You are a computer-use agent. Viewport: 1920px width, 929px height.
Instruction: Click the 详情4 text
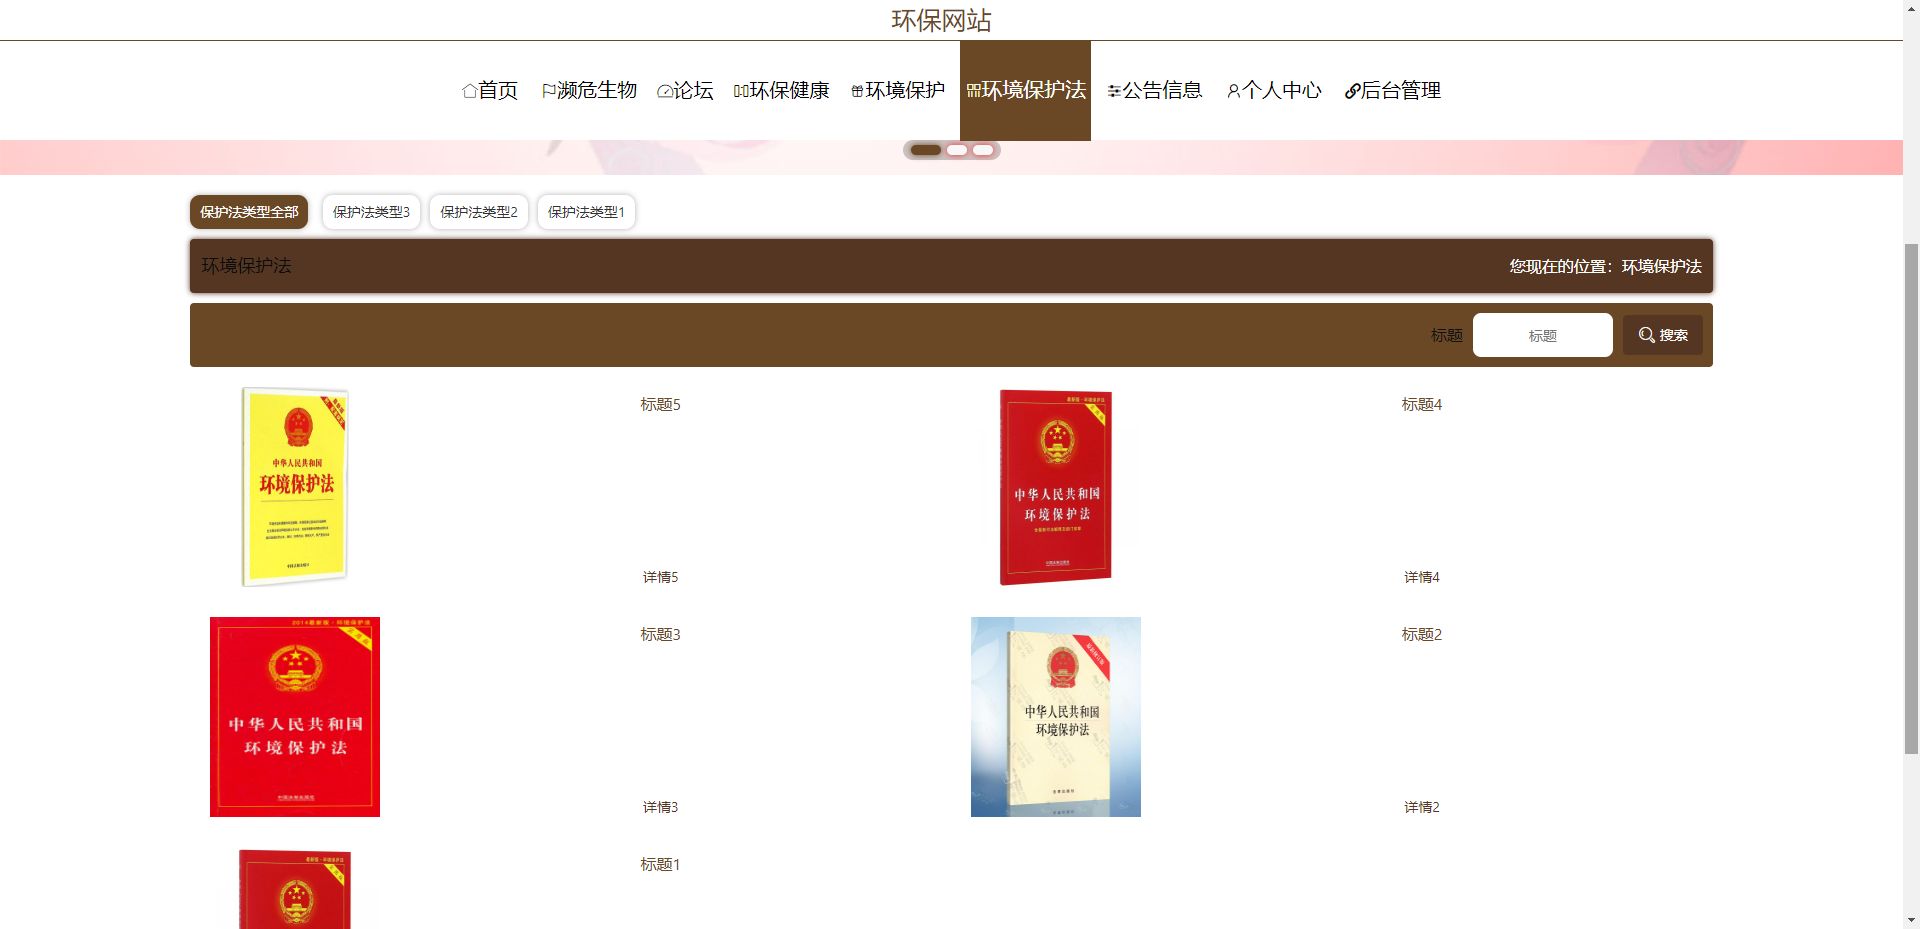(x=1421, y=577)
